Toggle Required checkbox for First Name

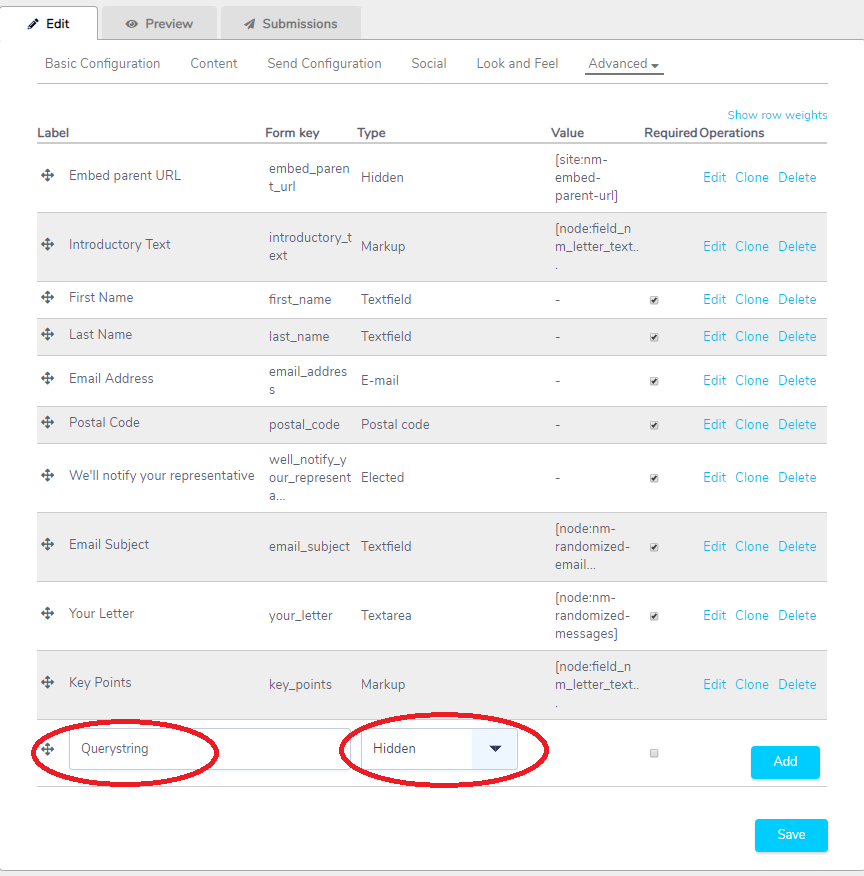point(654,301)
